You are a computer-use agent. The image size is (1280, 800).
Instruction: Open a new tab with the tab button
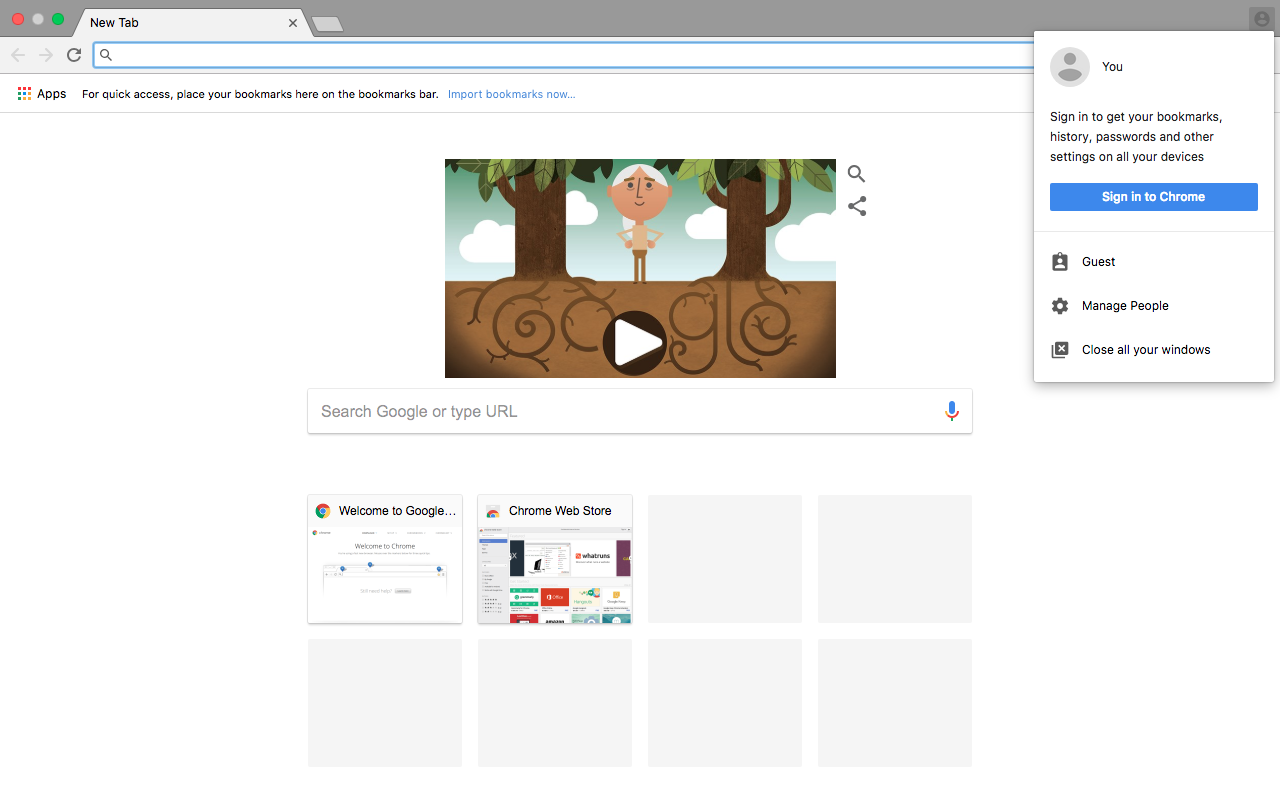tap(327, 24)
